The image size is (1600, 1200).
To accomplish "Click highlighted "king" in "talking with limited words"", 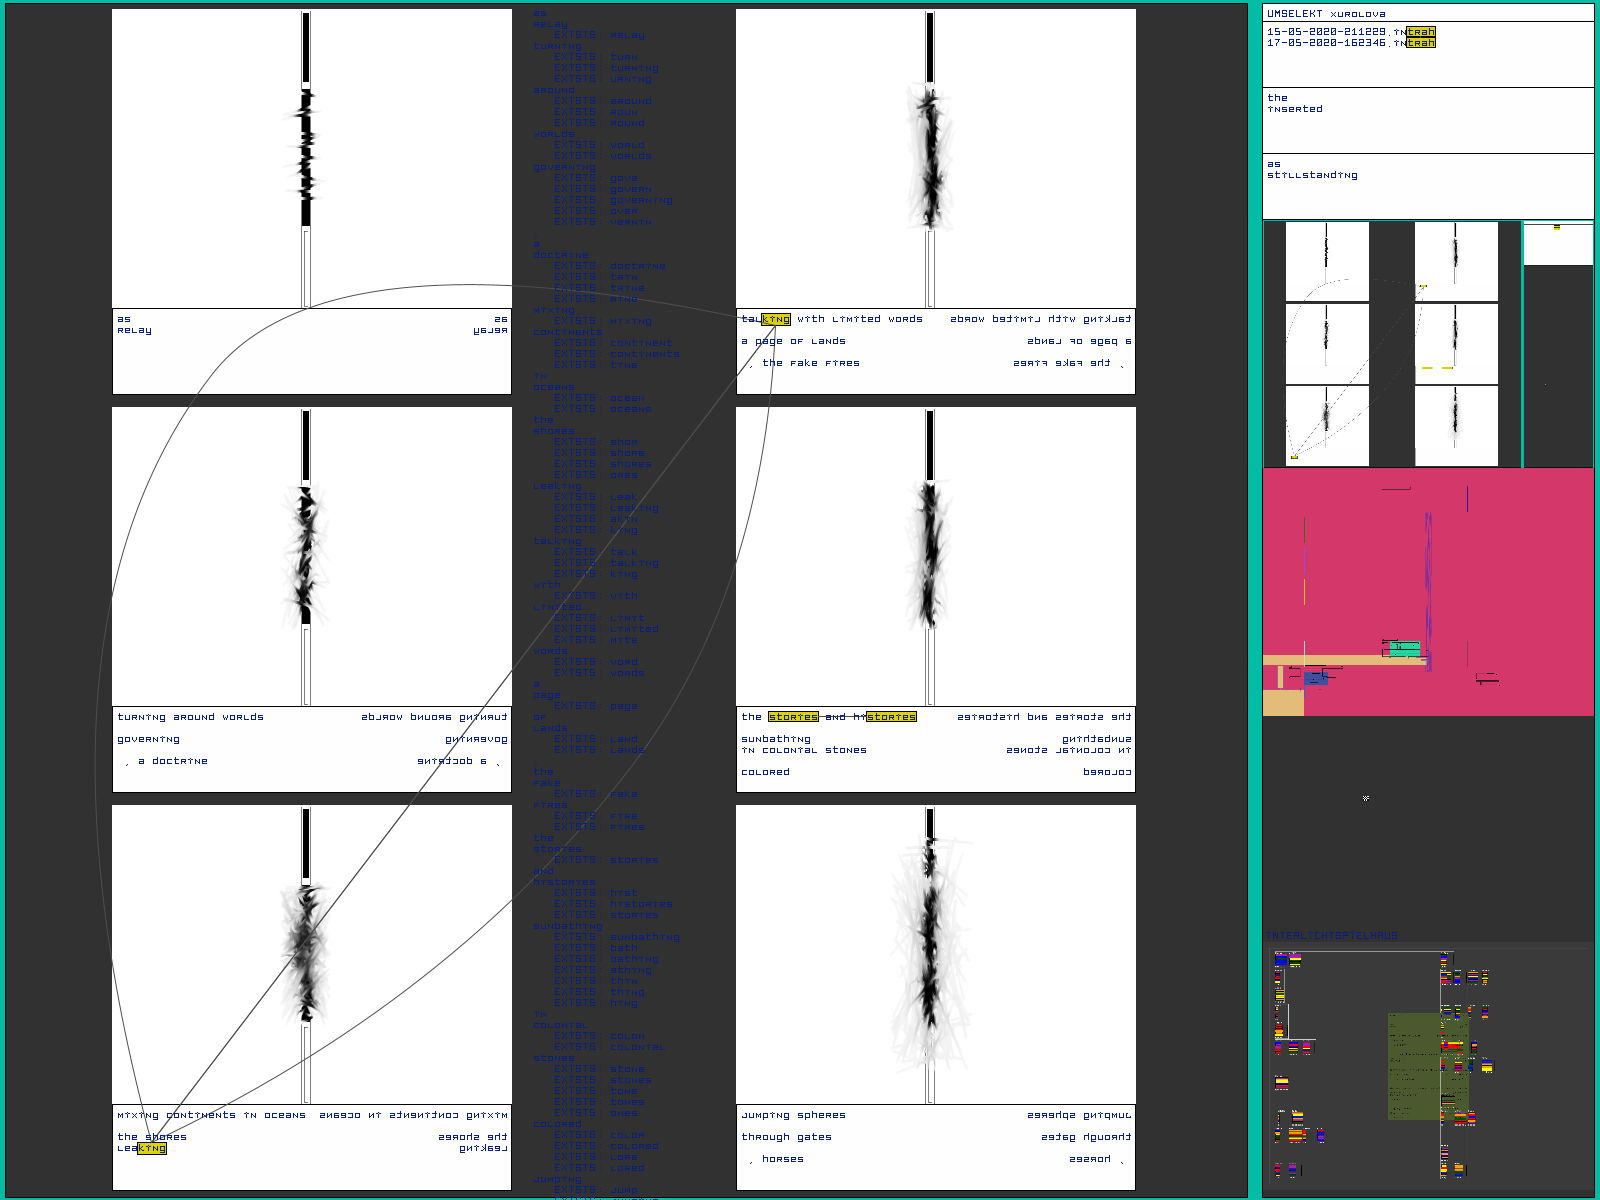I will pyautogui.click(x=776, y=319).
